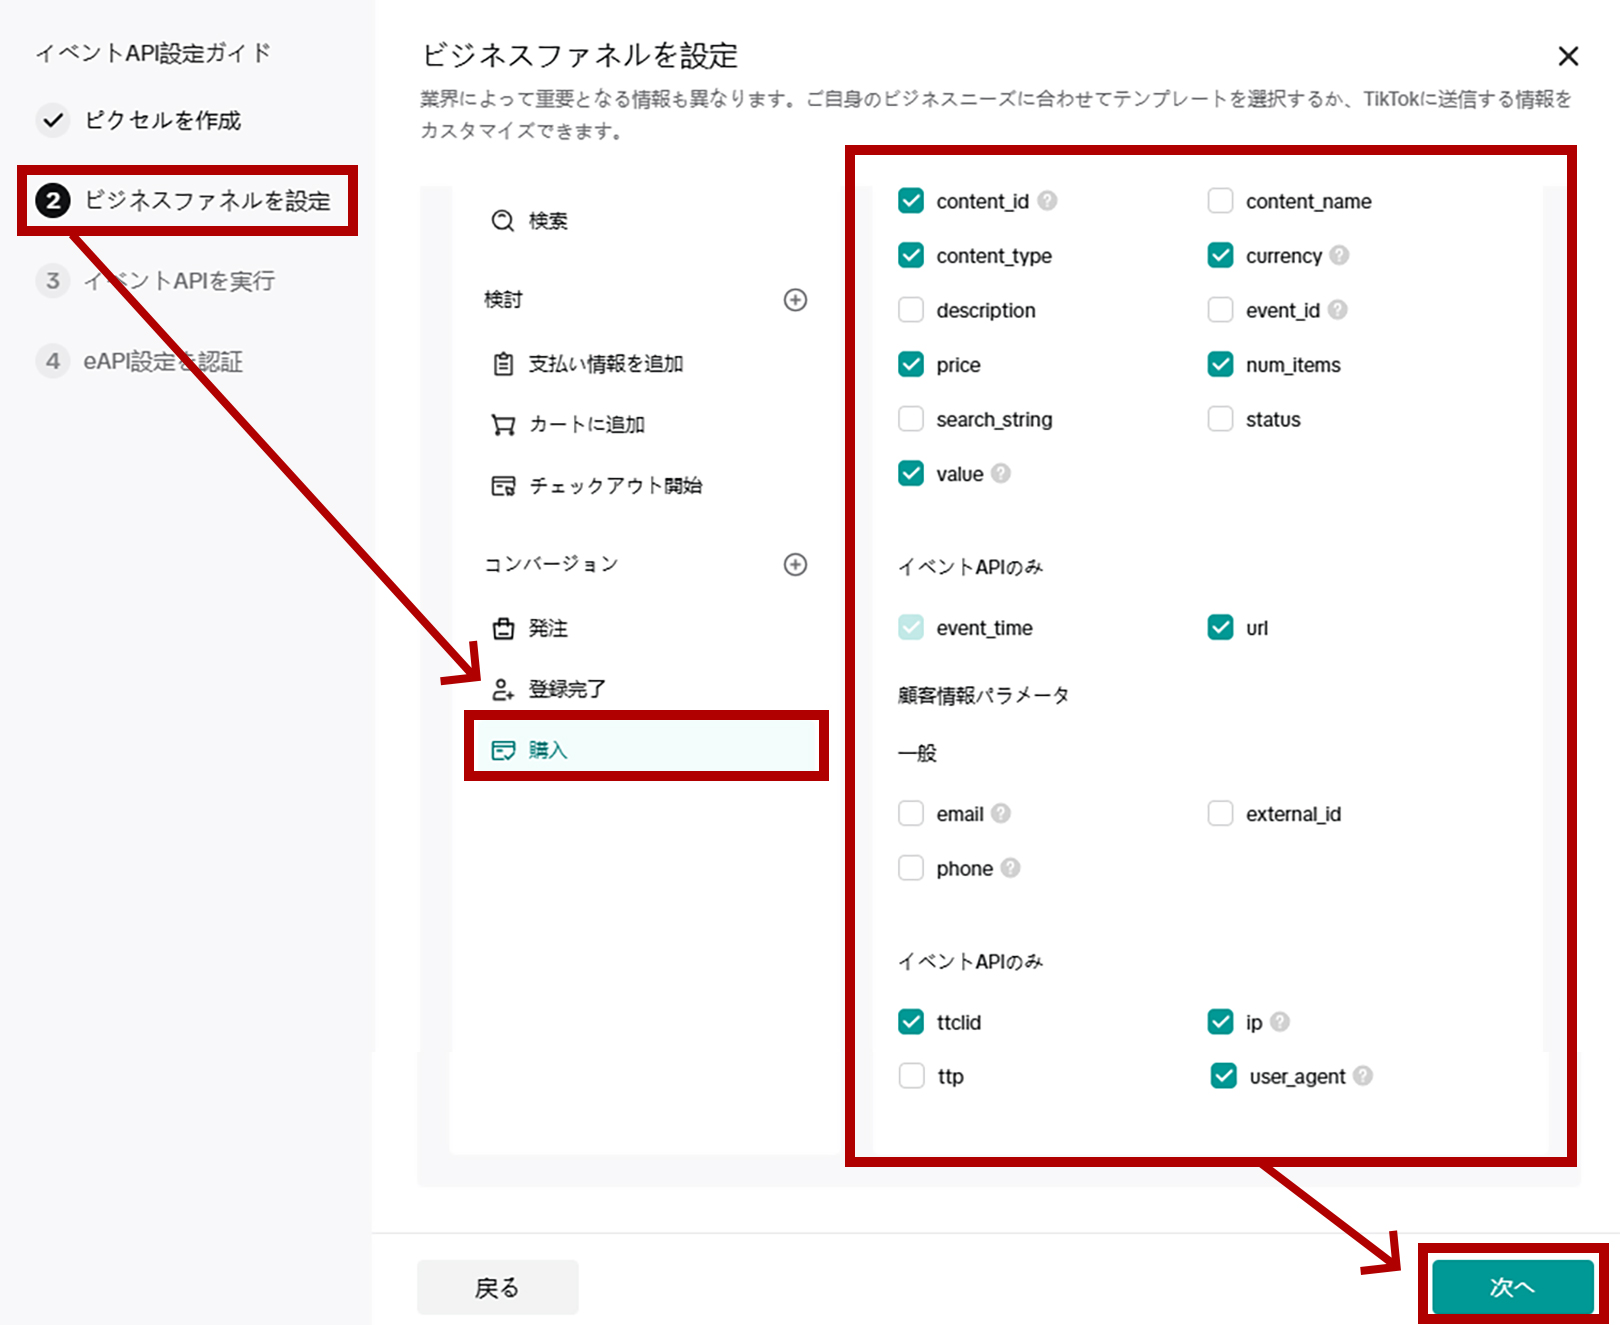Click the 戻る button

coord(497,1287)
